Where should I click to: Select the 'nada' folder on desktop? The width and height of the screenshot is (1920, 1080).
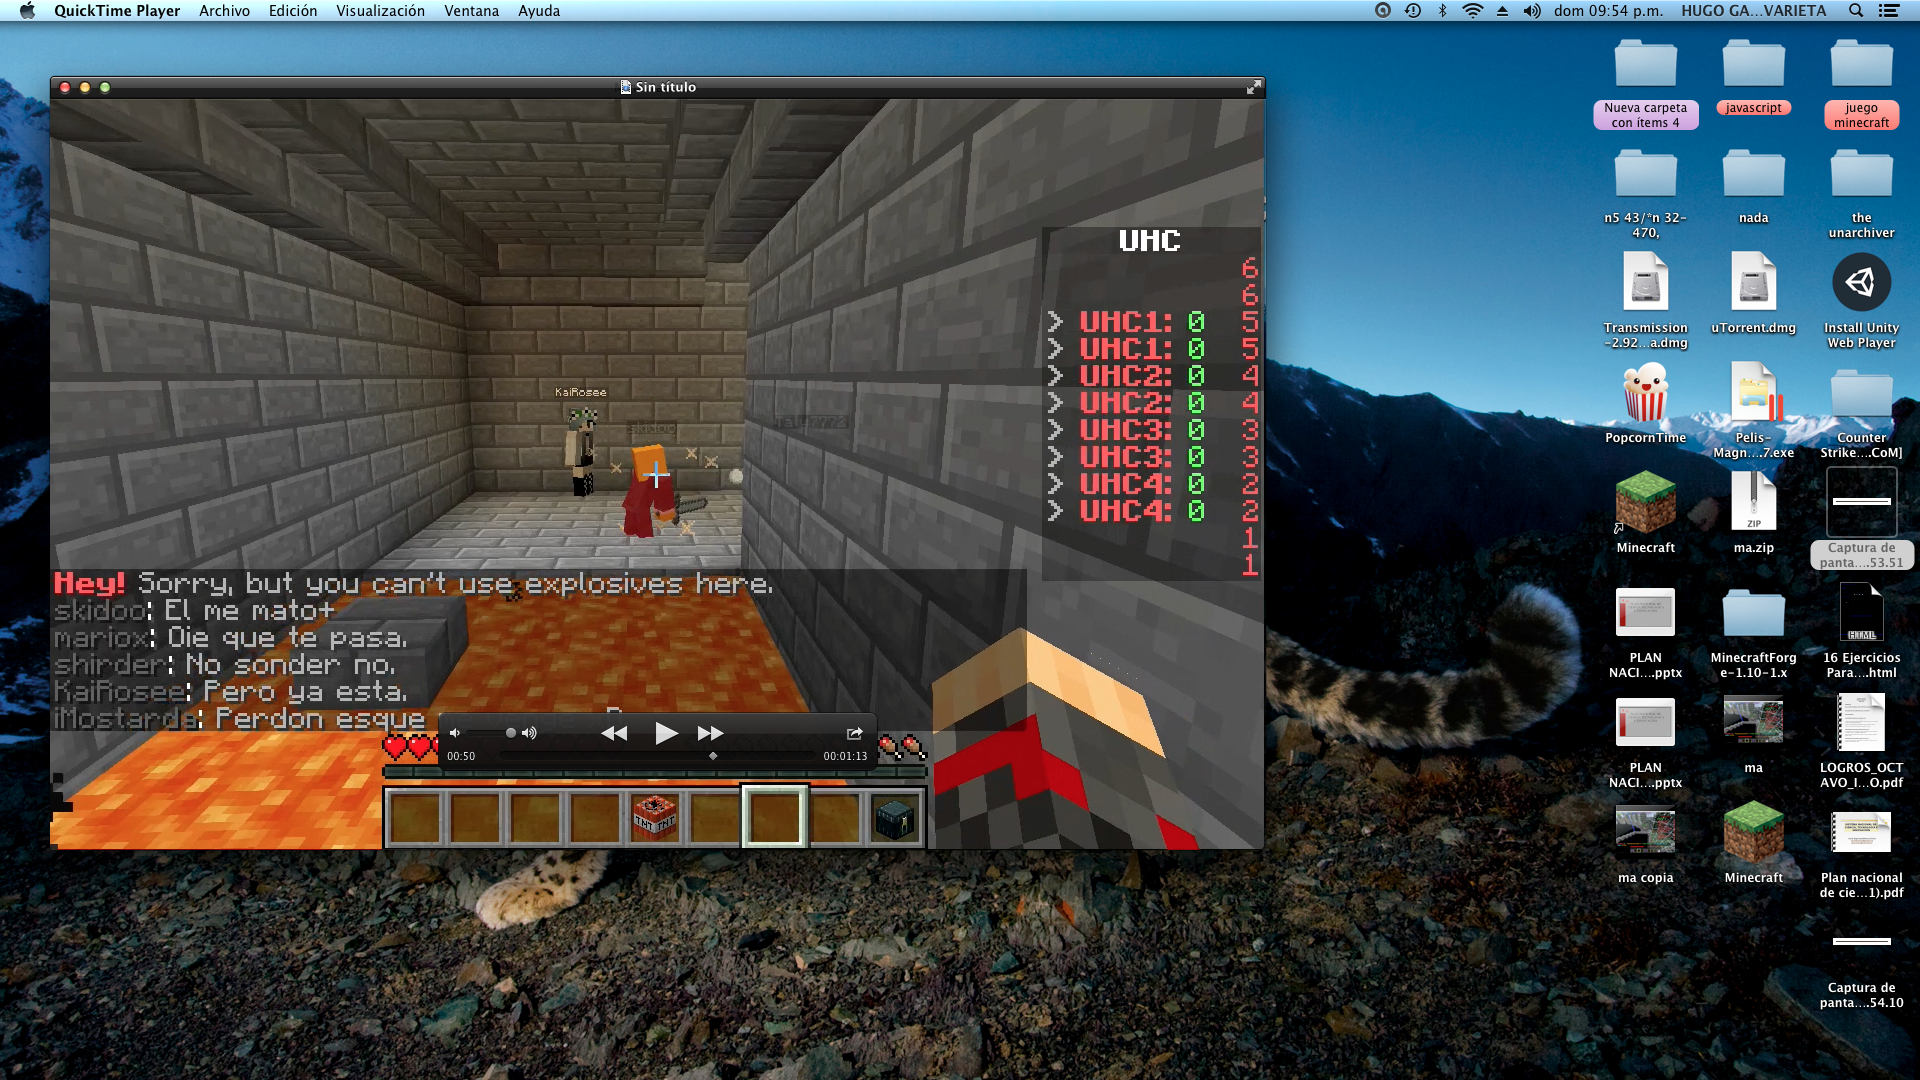[1753, 187]
